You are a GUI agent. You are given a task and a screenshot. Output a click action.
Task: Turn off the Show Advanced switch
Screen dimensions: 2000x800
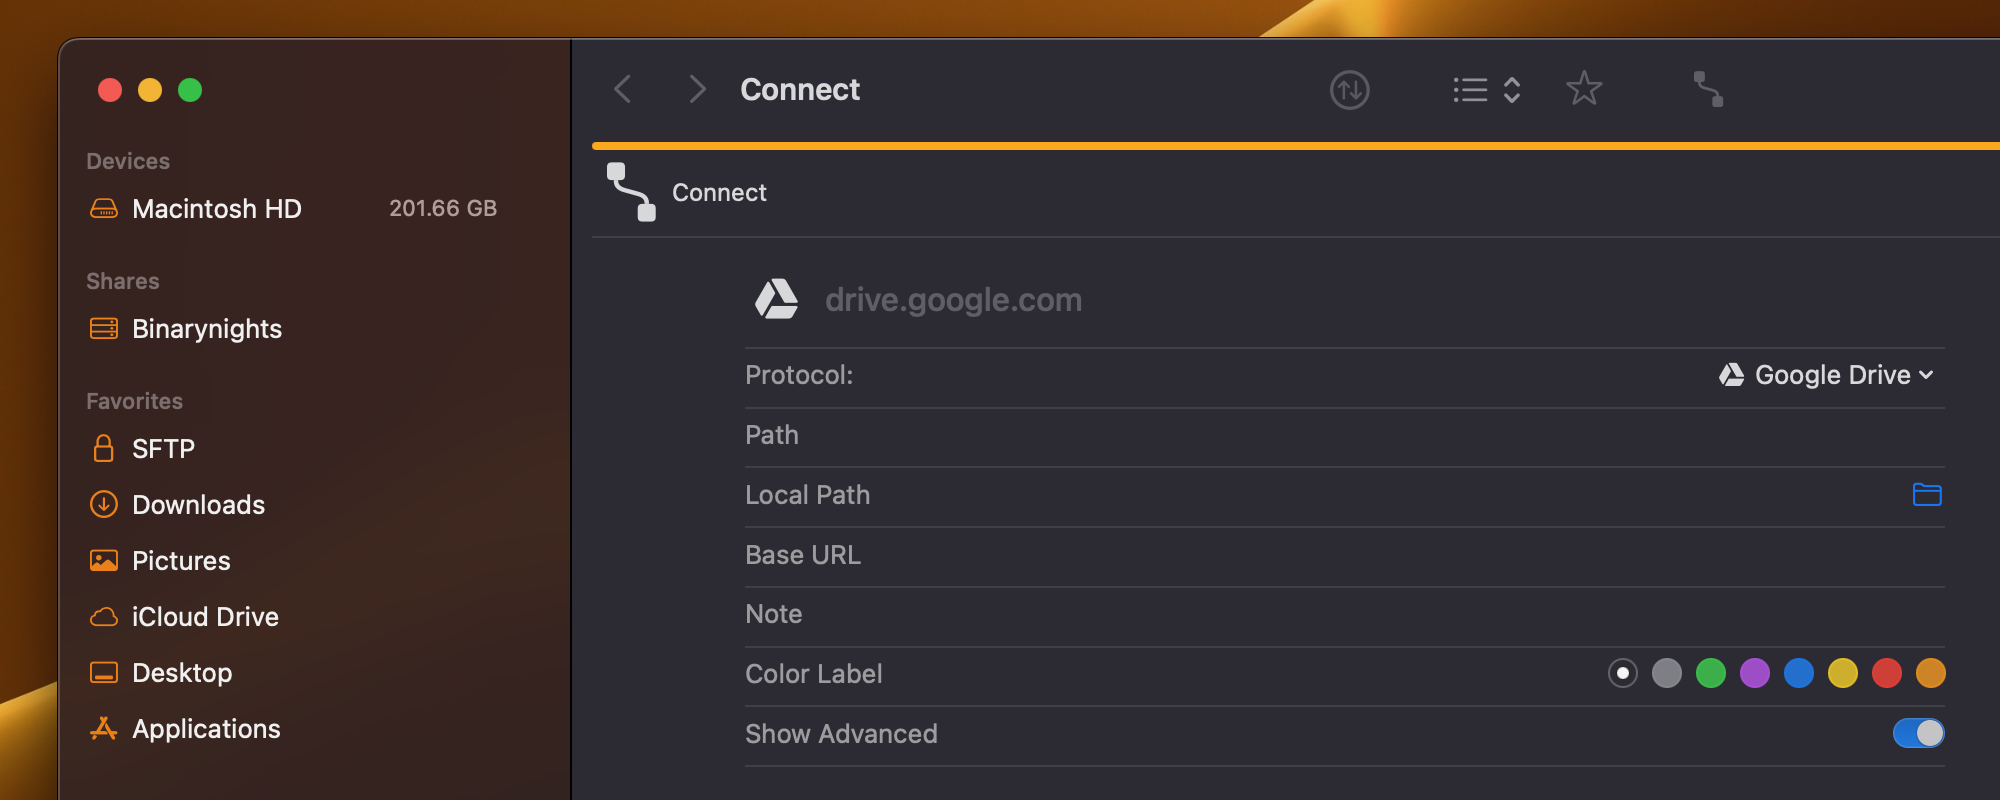tap(1918, 733)
